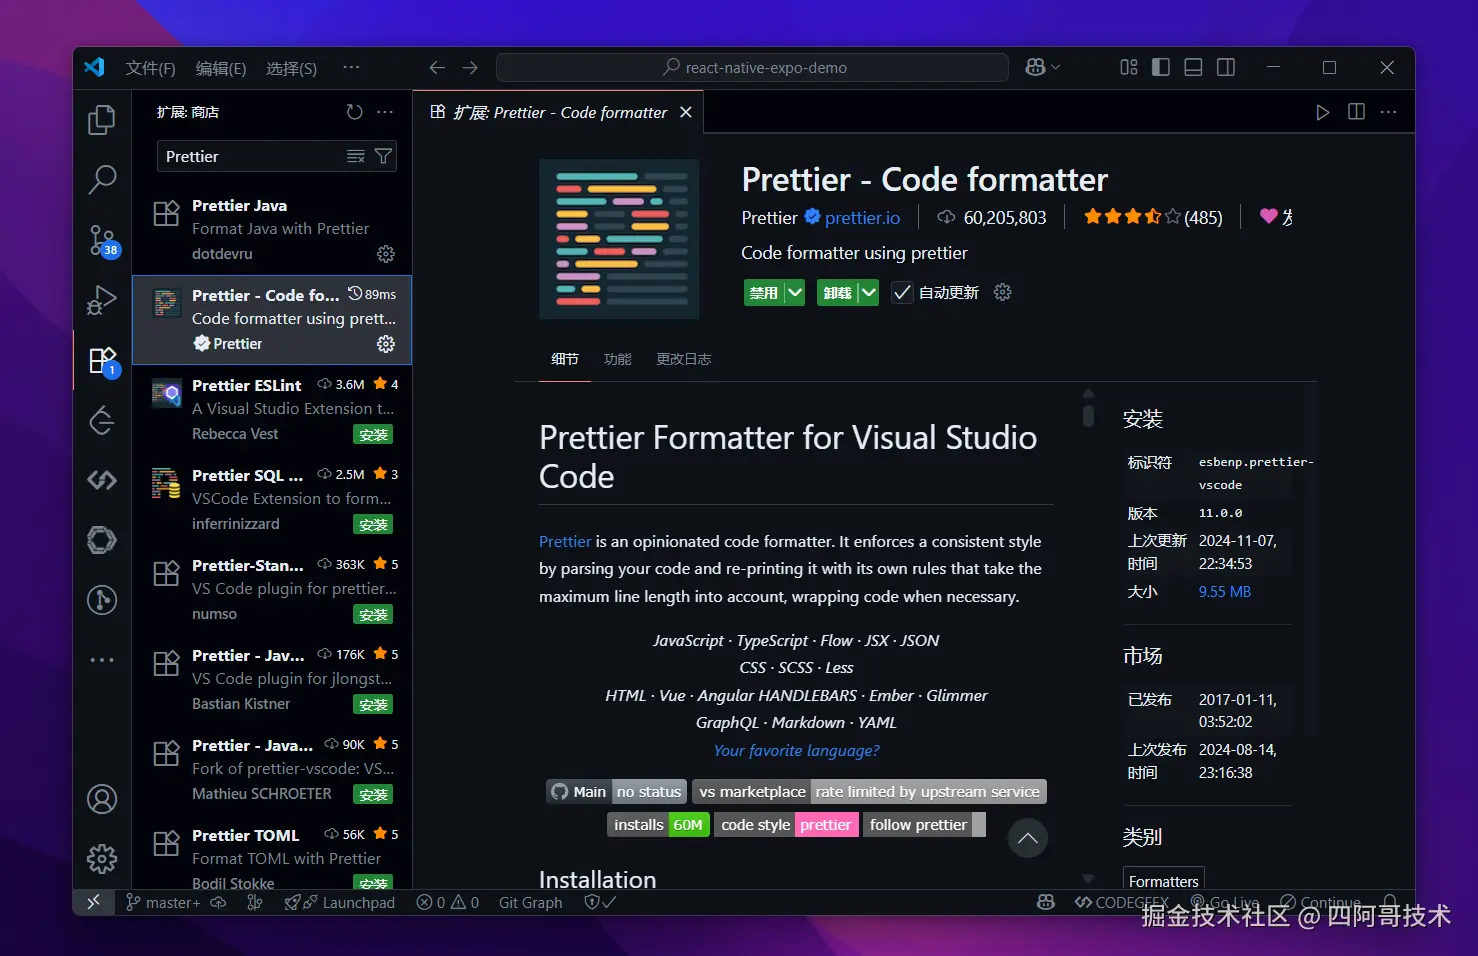
Task: Open Git Graph from status bar
Action: point(531,902)
